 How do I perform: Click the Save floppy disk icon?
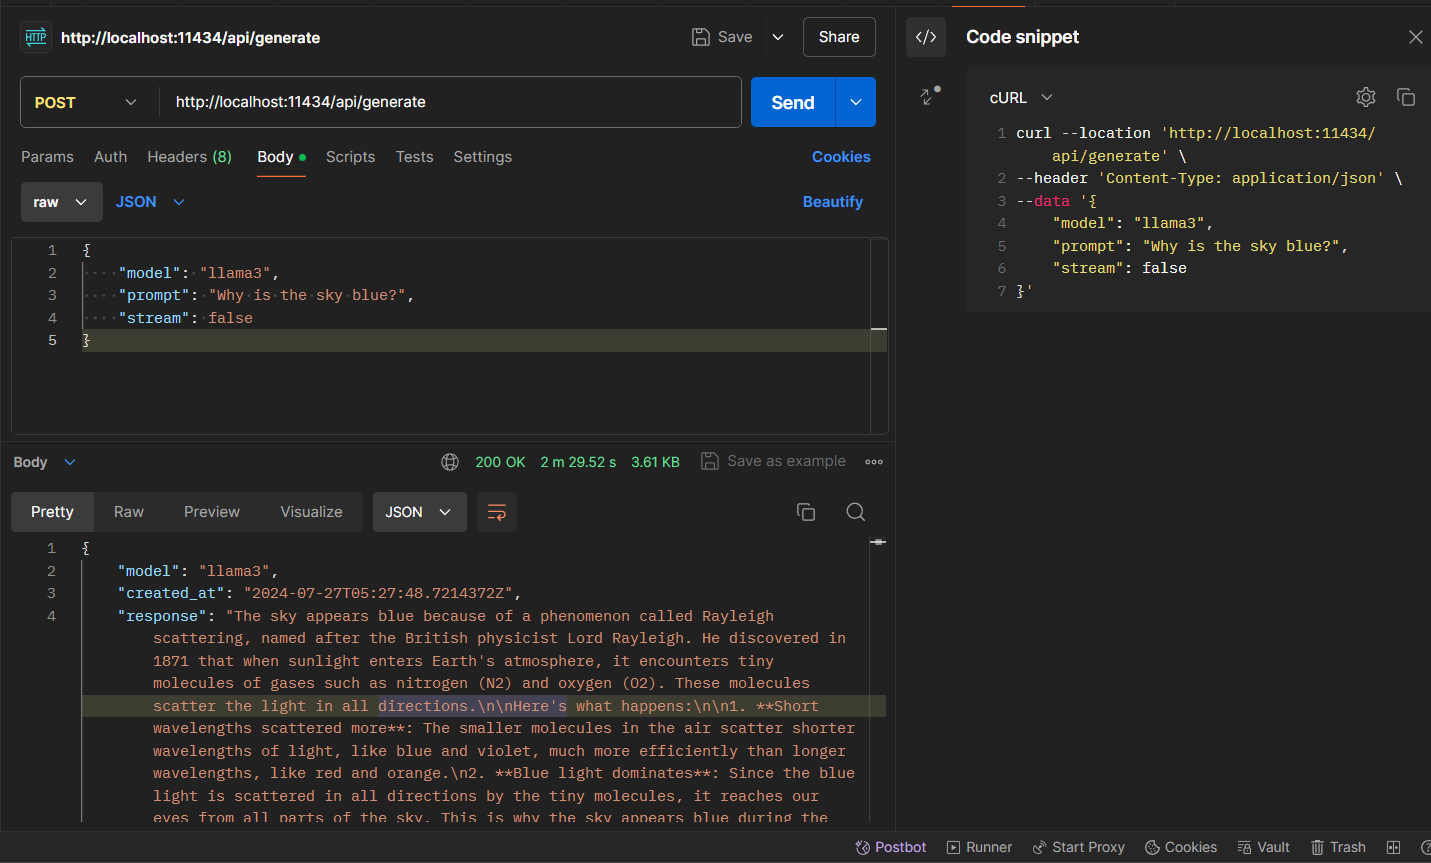tap(701, 37)
